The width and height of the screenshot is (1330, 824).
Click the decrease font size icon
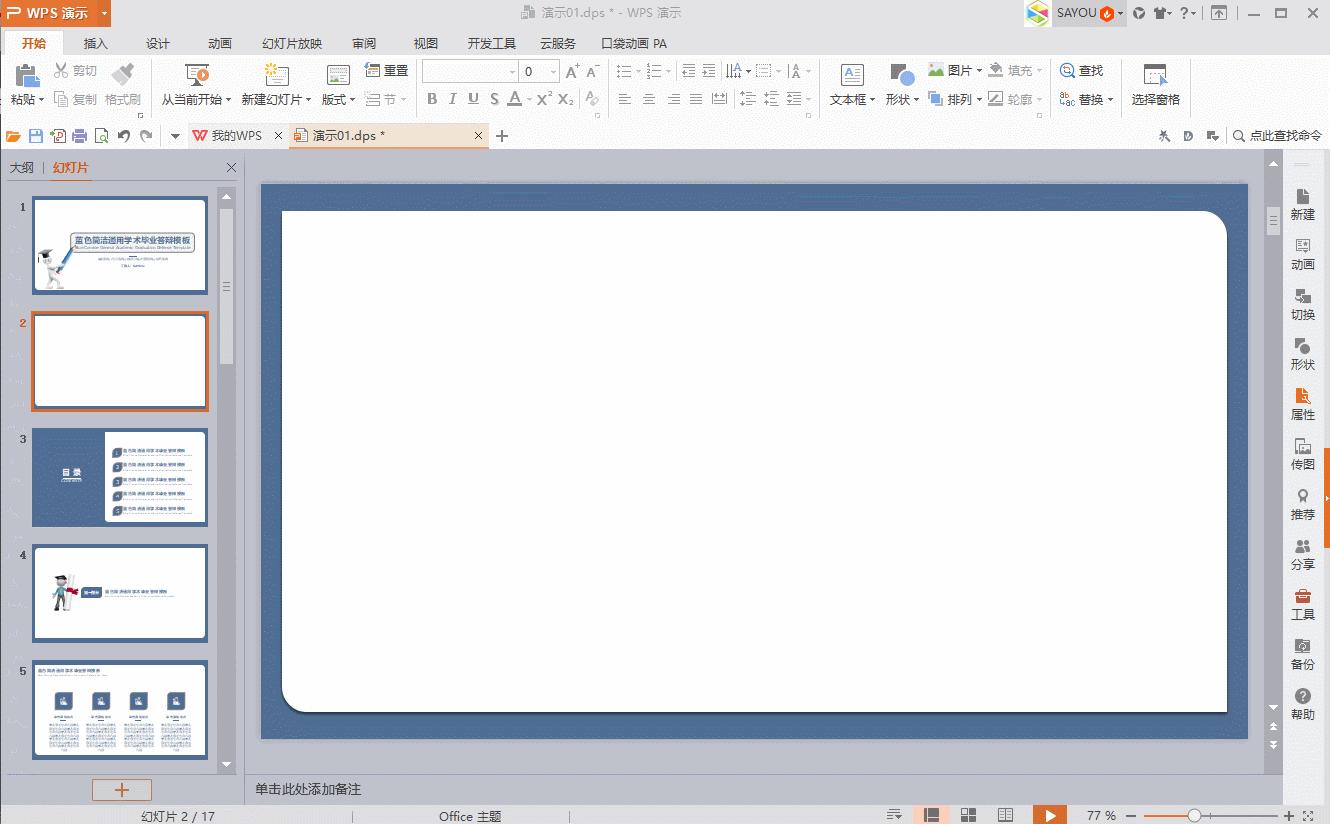tap(593, 71)
